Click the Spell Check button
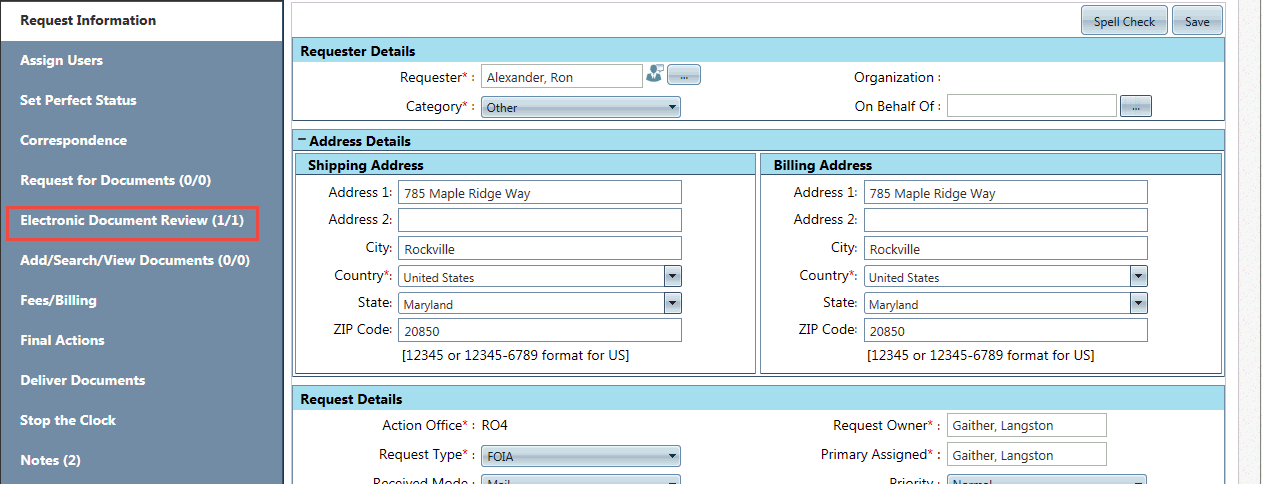The image size is (1262, 484). (1124, 21)
